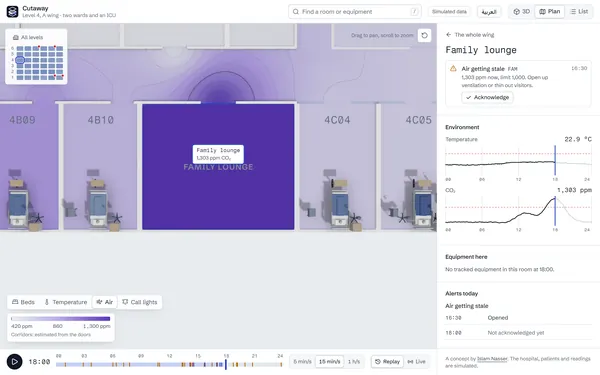The height and width of the screenshot is (375, 600).
Task: Switch to Plan view
Action: point(549,12)
